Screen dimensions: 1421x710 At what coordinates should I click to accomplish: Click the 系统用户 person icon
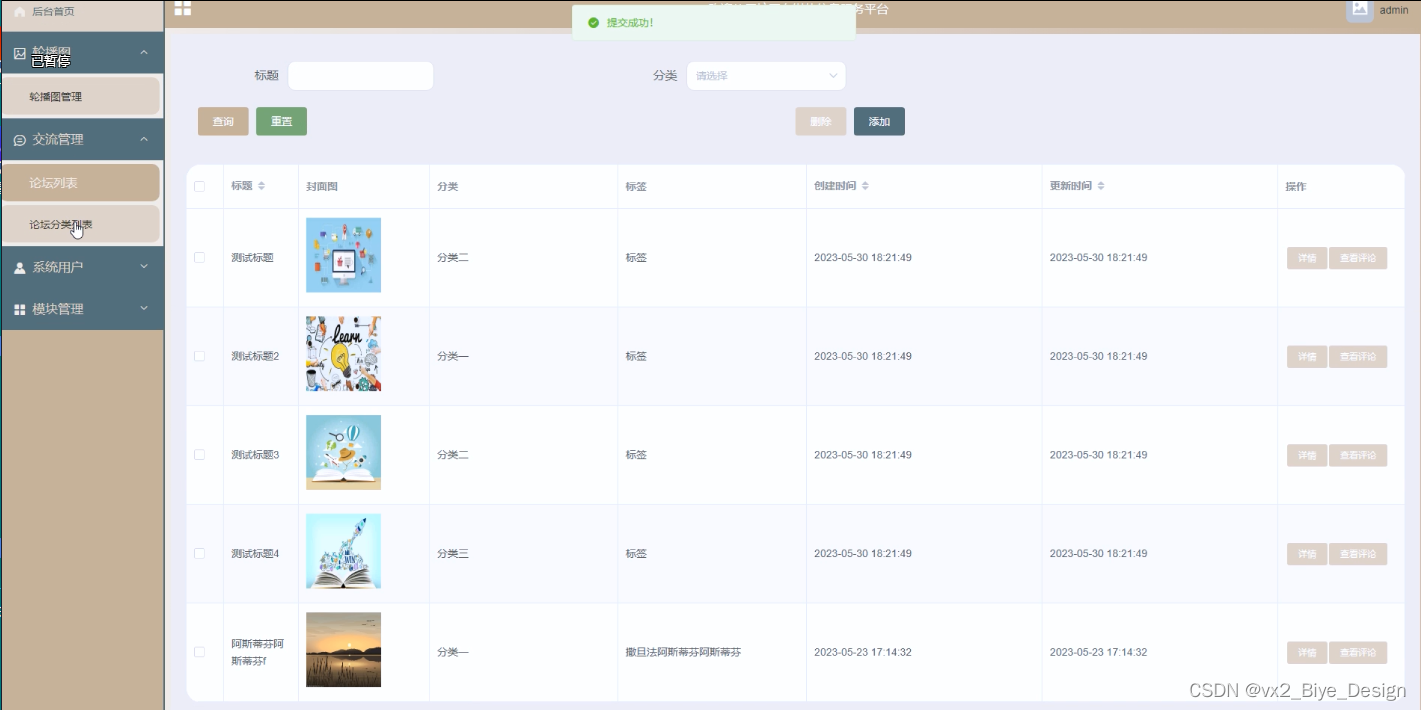(x=19, y=267)
